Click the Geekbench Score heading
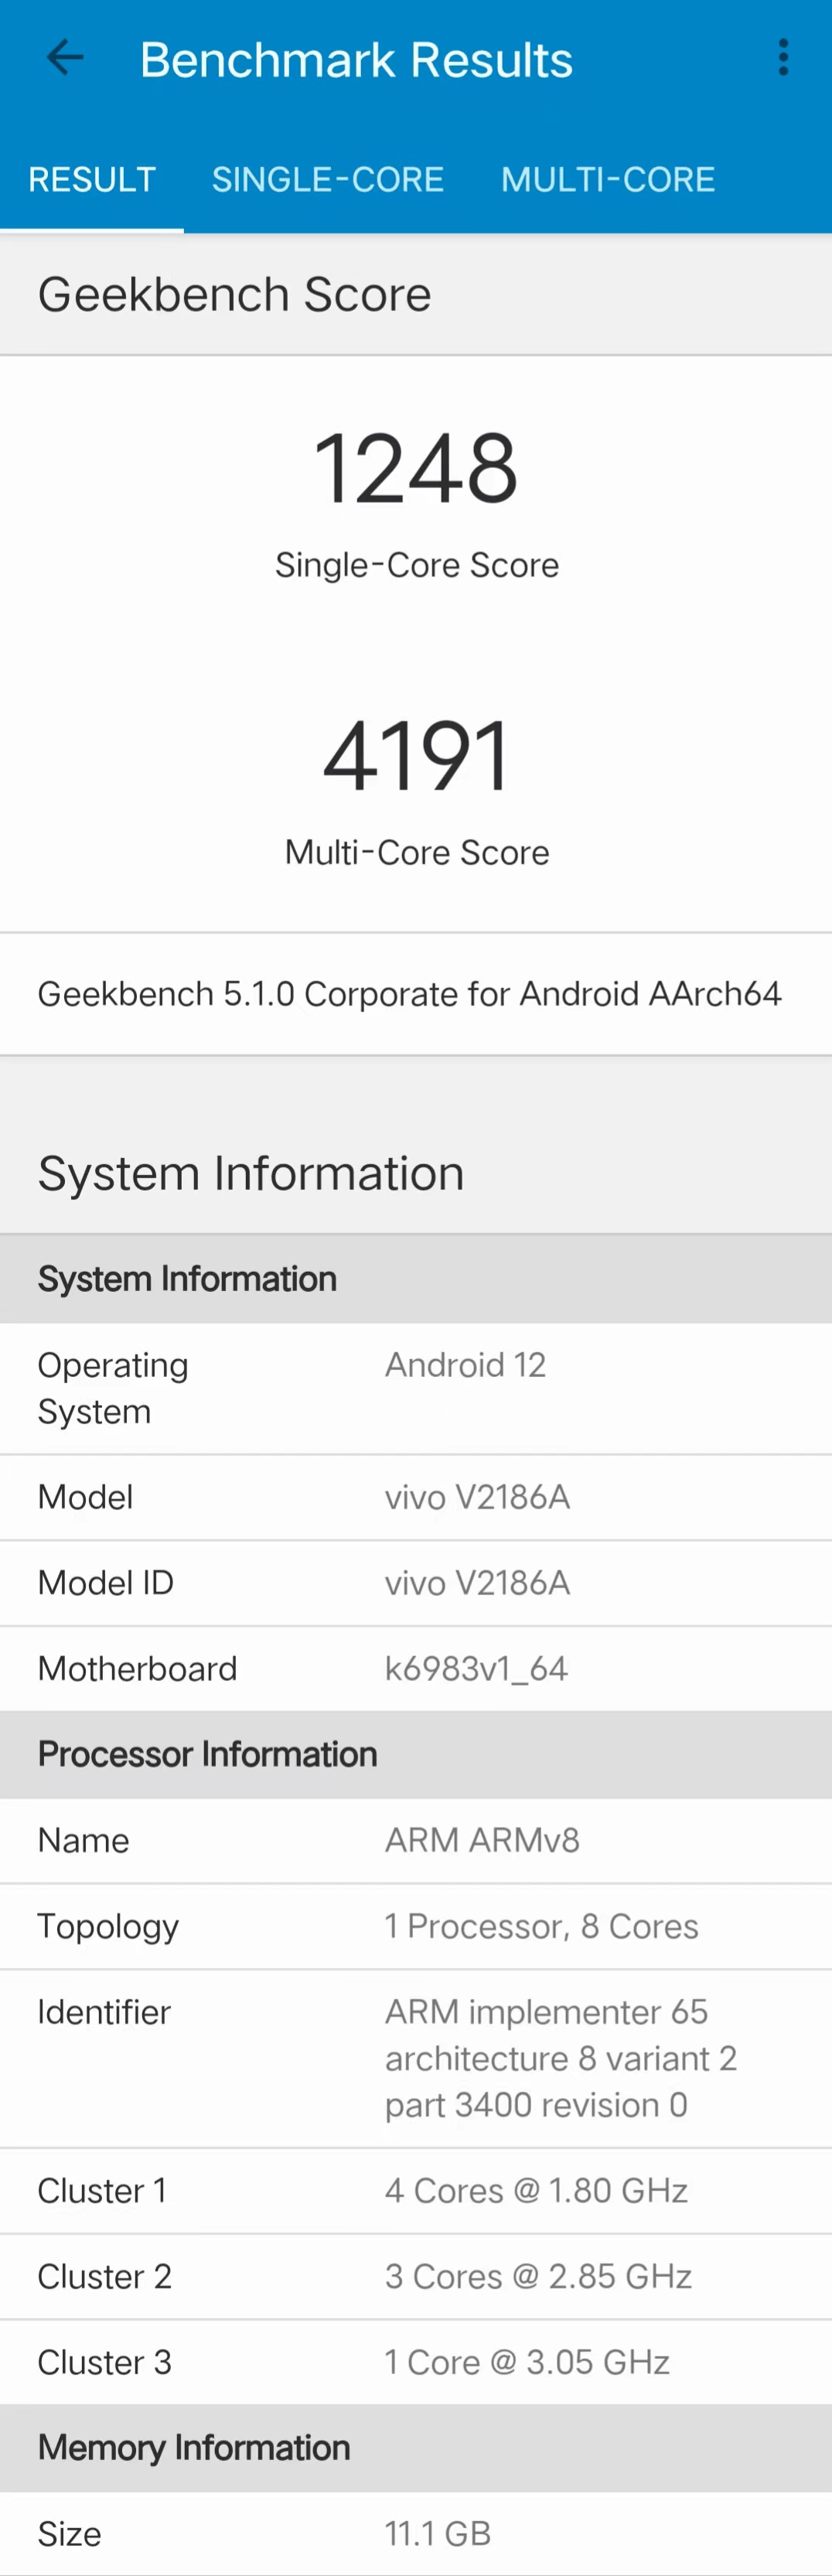Image resolution: width=832 pixels, height=2576 pixels. [234, 293]
